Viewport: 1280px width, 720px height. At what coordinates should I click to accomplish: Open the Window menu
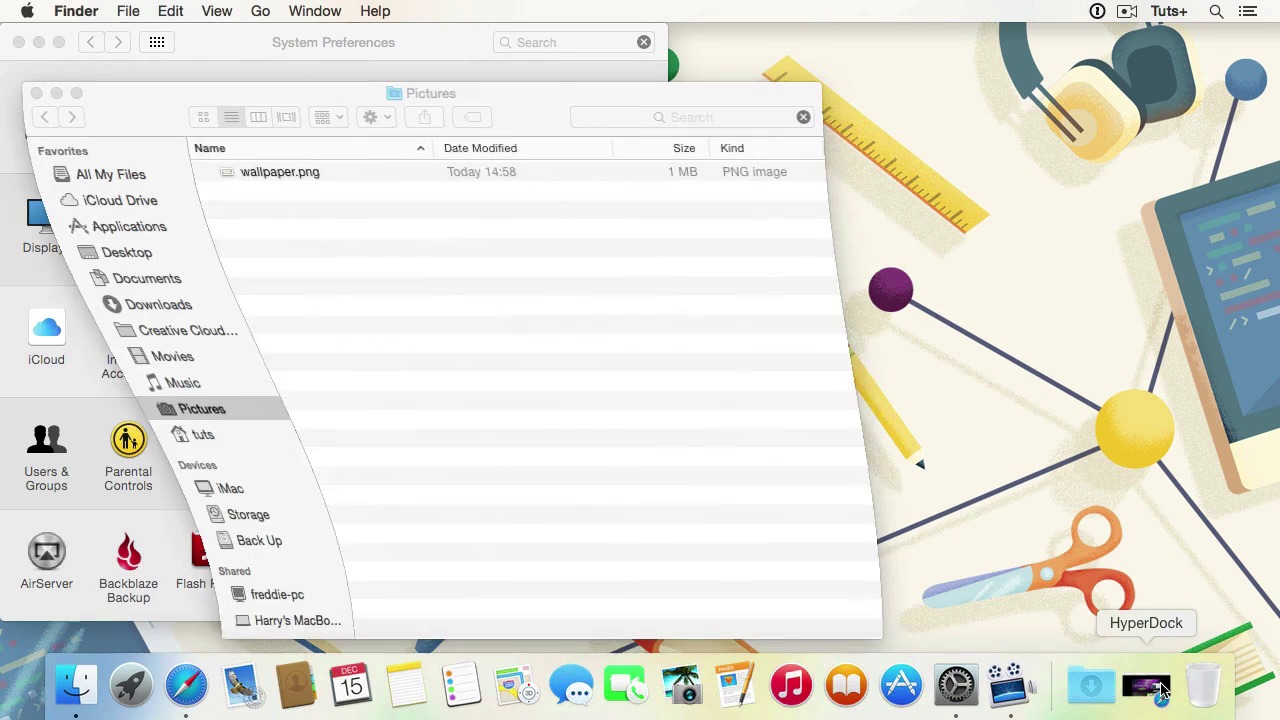click(x=315, y=11)
